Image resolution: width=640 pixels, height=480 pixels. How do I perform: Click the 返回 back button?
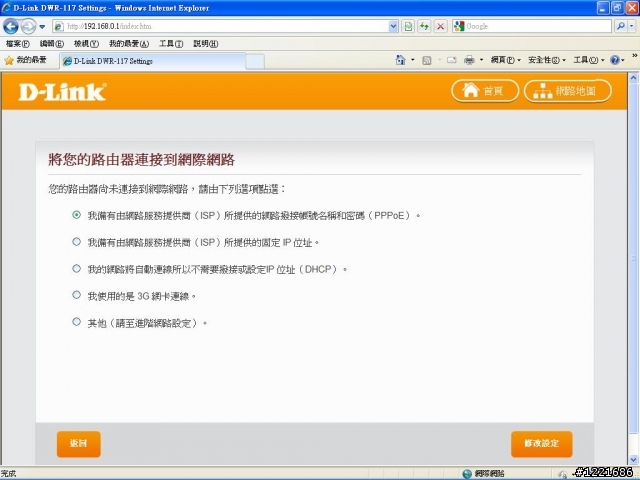79,444
